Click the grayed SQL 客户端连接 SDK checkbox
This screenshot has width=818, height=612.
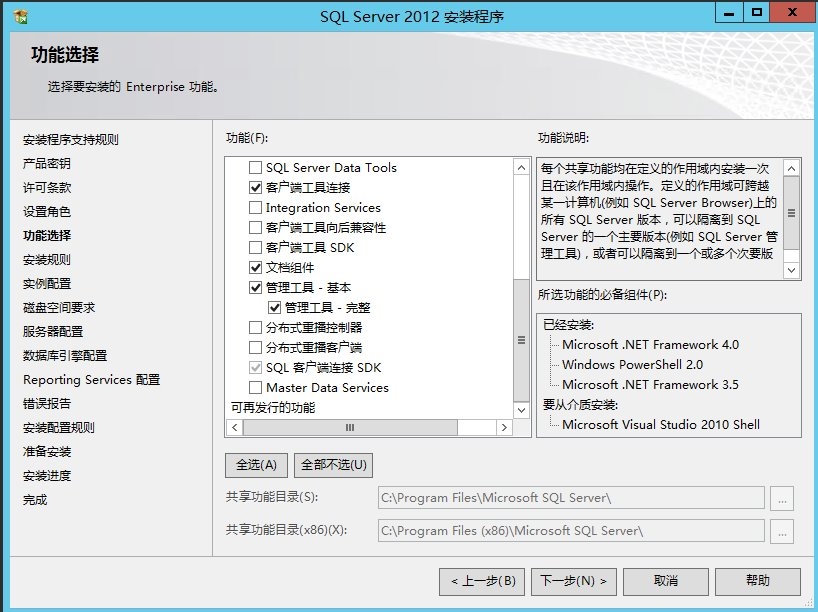tap(255, 368)
